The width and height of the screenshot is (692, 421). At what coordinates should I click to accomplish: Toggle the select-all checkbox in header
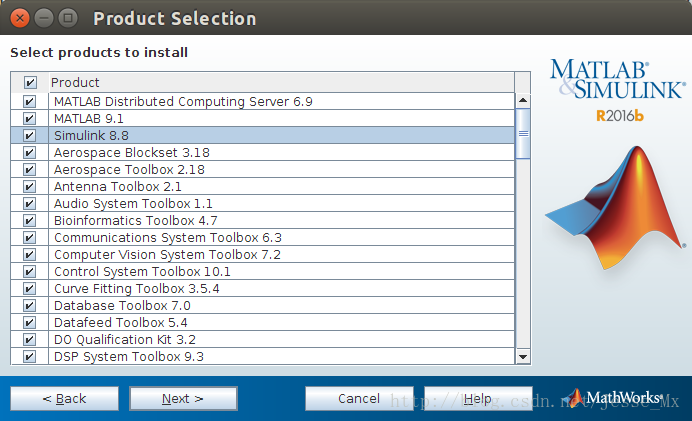pos(30,83)
